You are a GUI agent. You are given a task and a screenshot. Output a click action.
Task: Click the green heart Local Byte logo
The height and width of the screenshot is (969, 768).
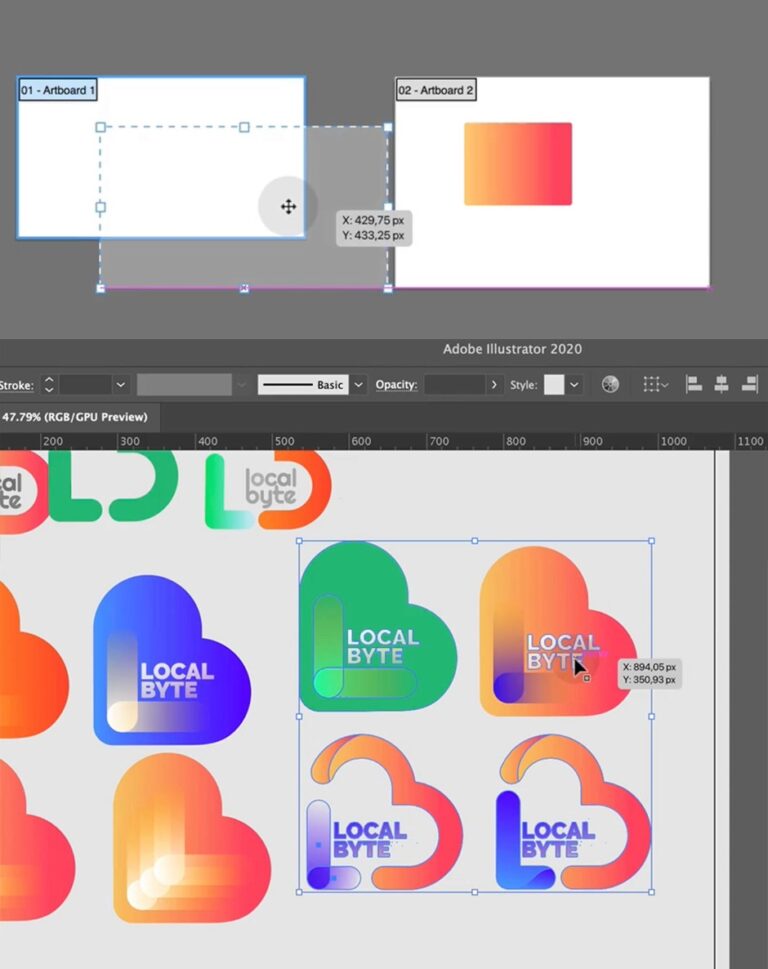(378, 626)
